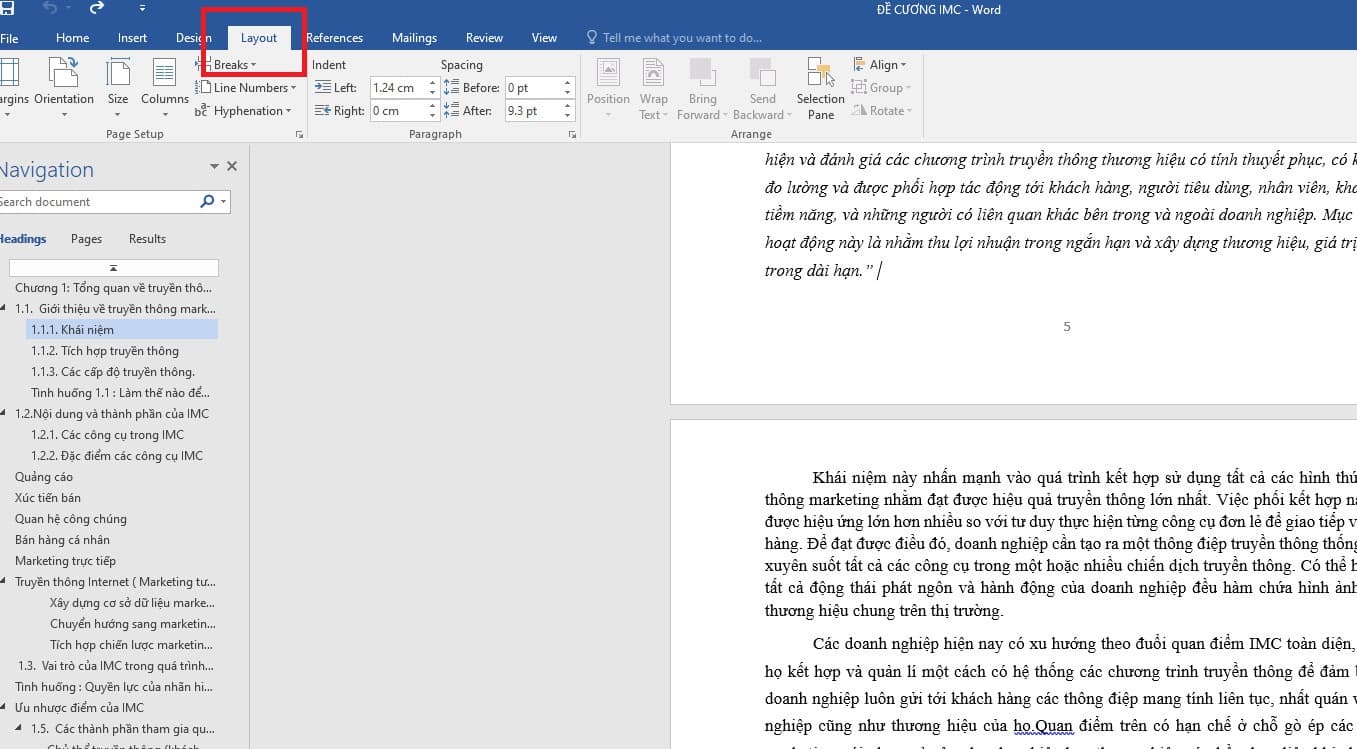1357x749 pixels.
Task: Select Results tab in Navigation pane
Action: [147, 239]
